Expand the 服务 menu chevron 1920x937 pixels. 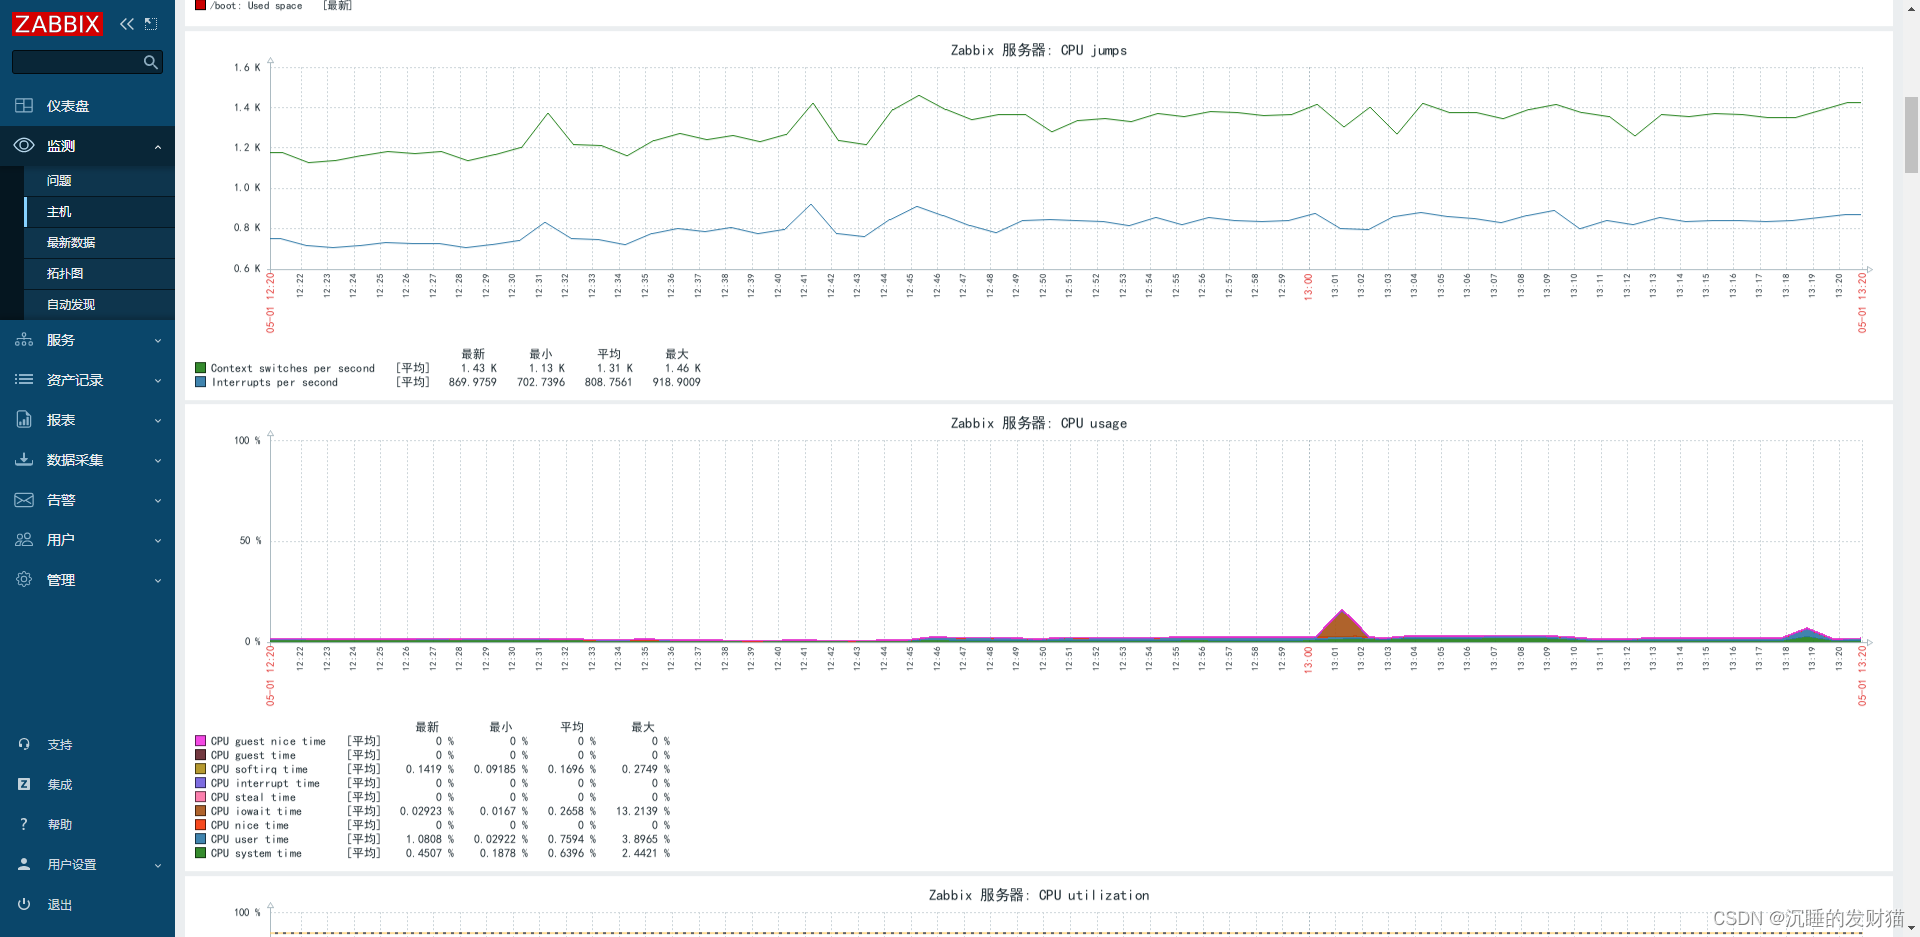[x=158, y=341]
